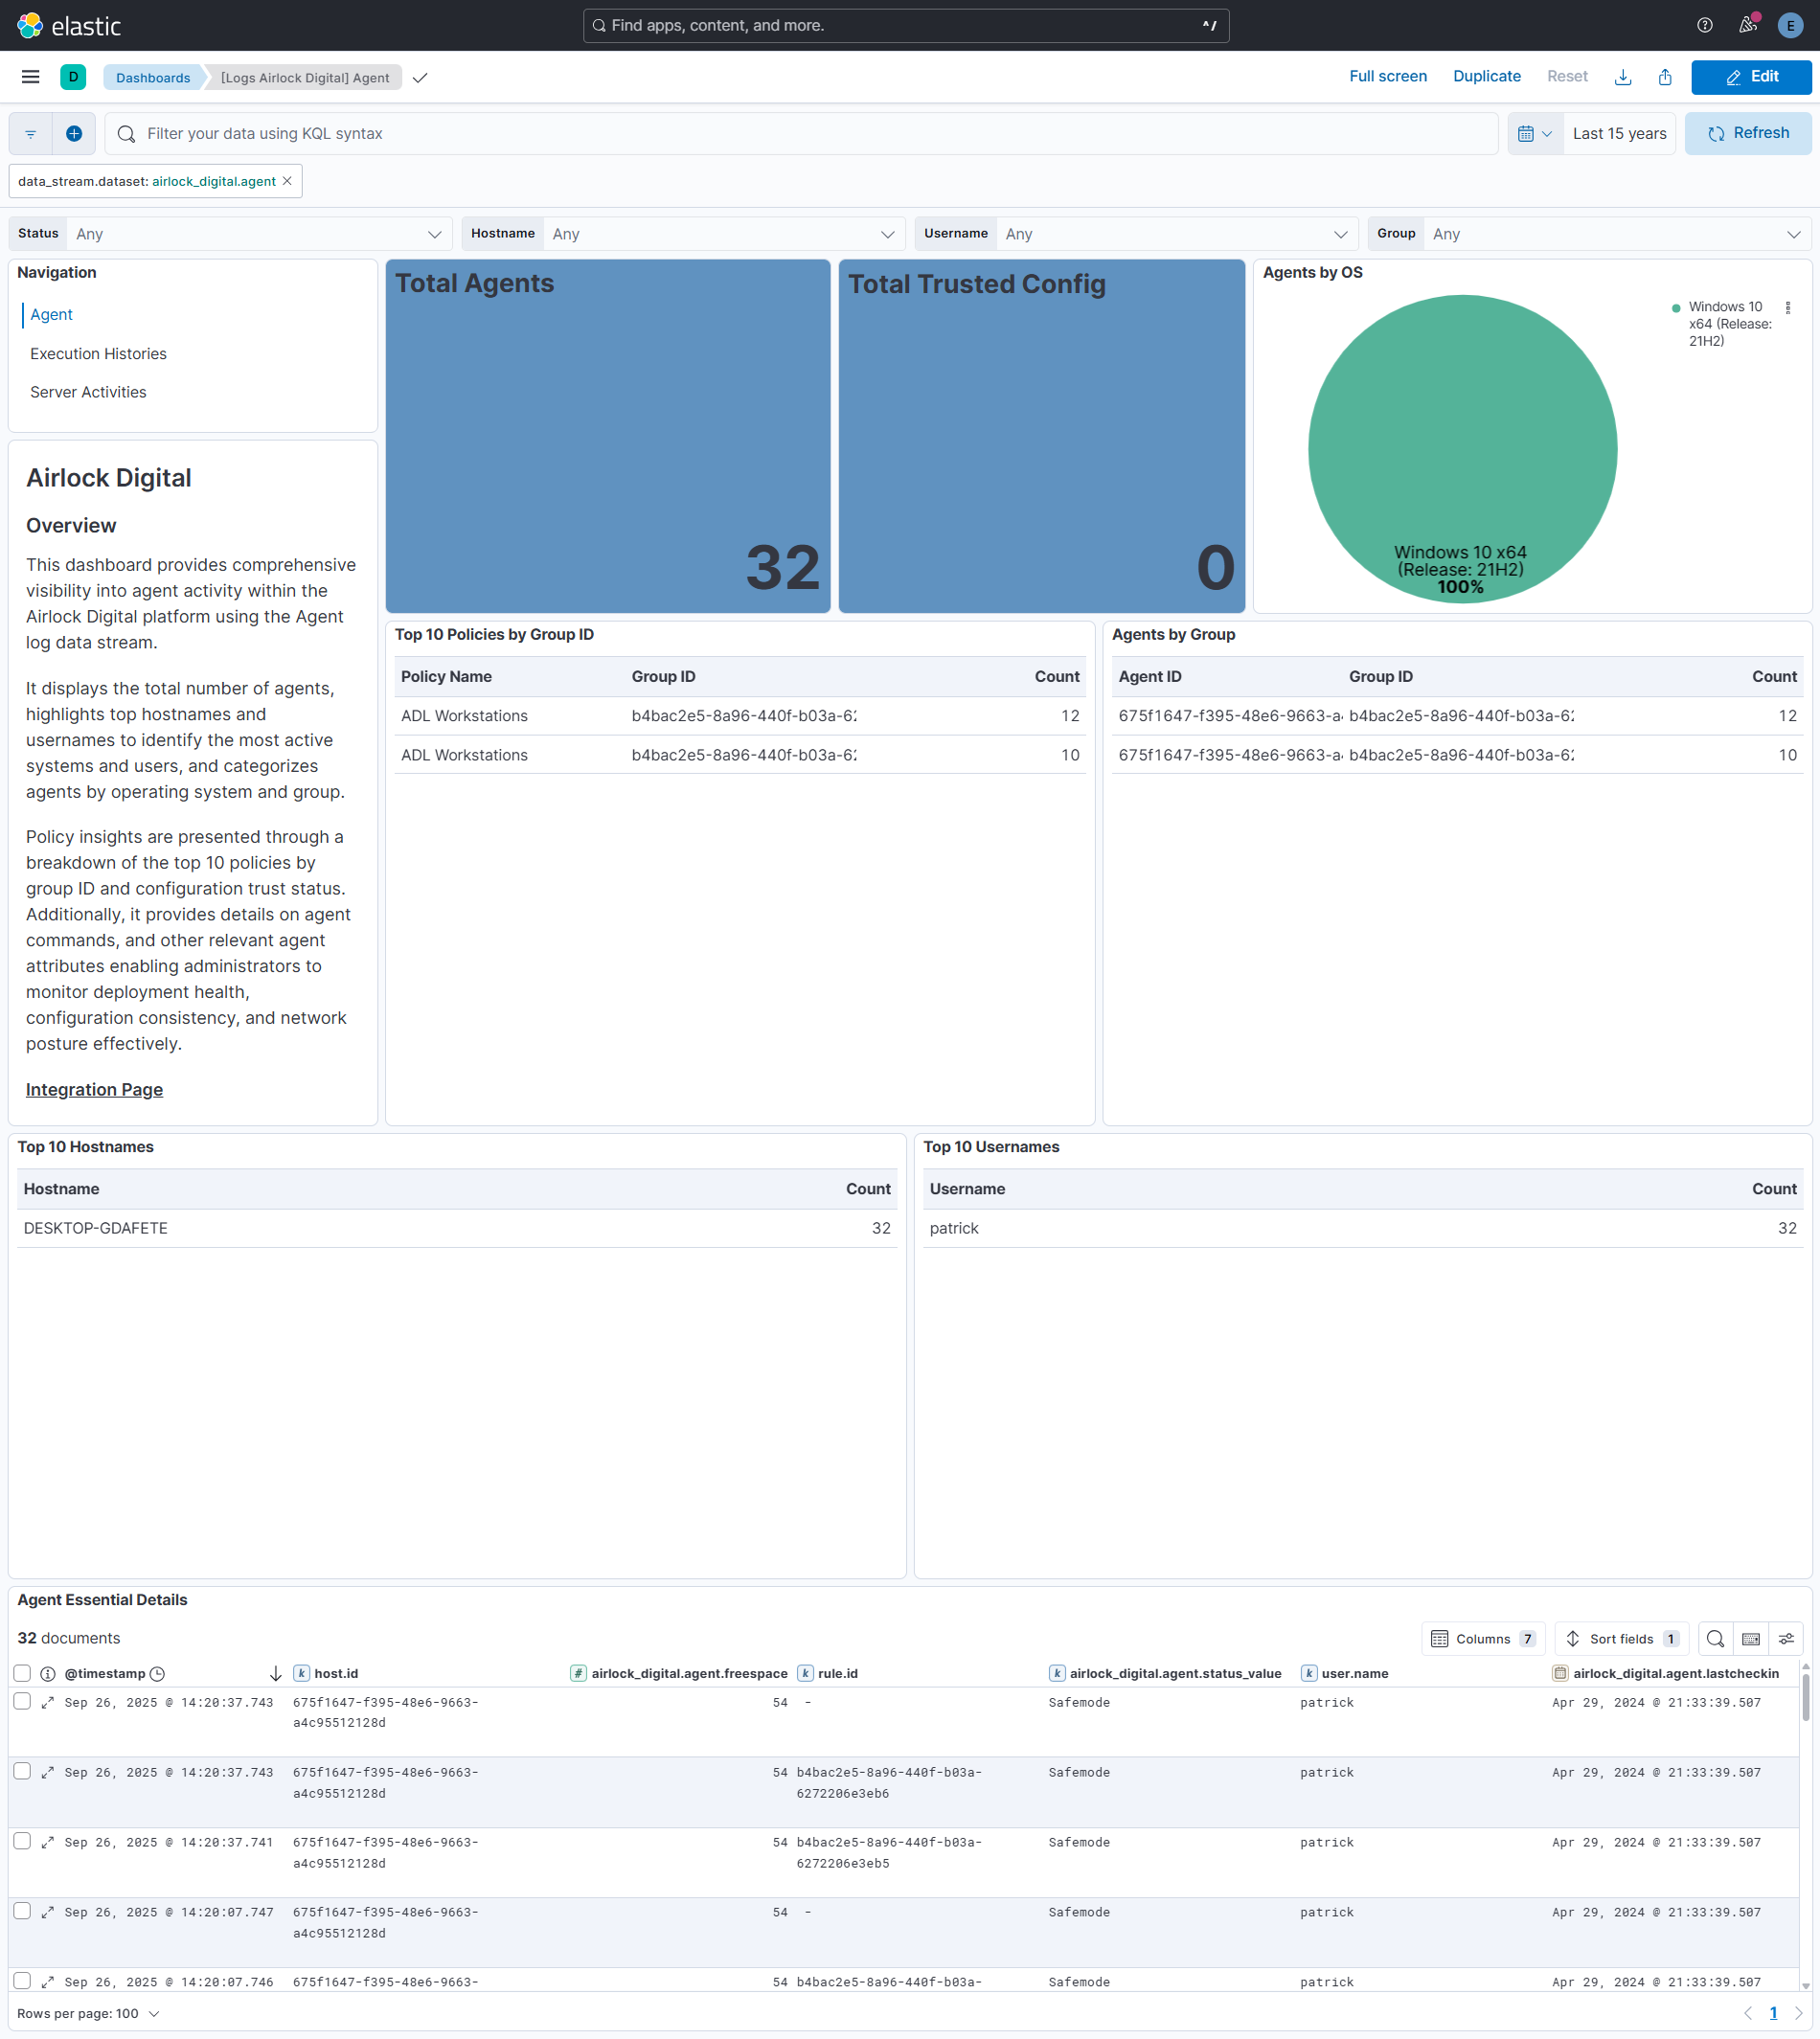This screenshot has height=2039, width=1820.
Task: Open Server Activities navigation item
Action: point(88,392)
